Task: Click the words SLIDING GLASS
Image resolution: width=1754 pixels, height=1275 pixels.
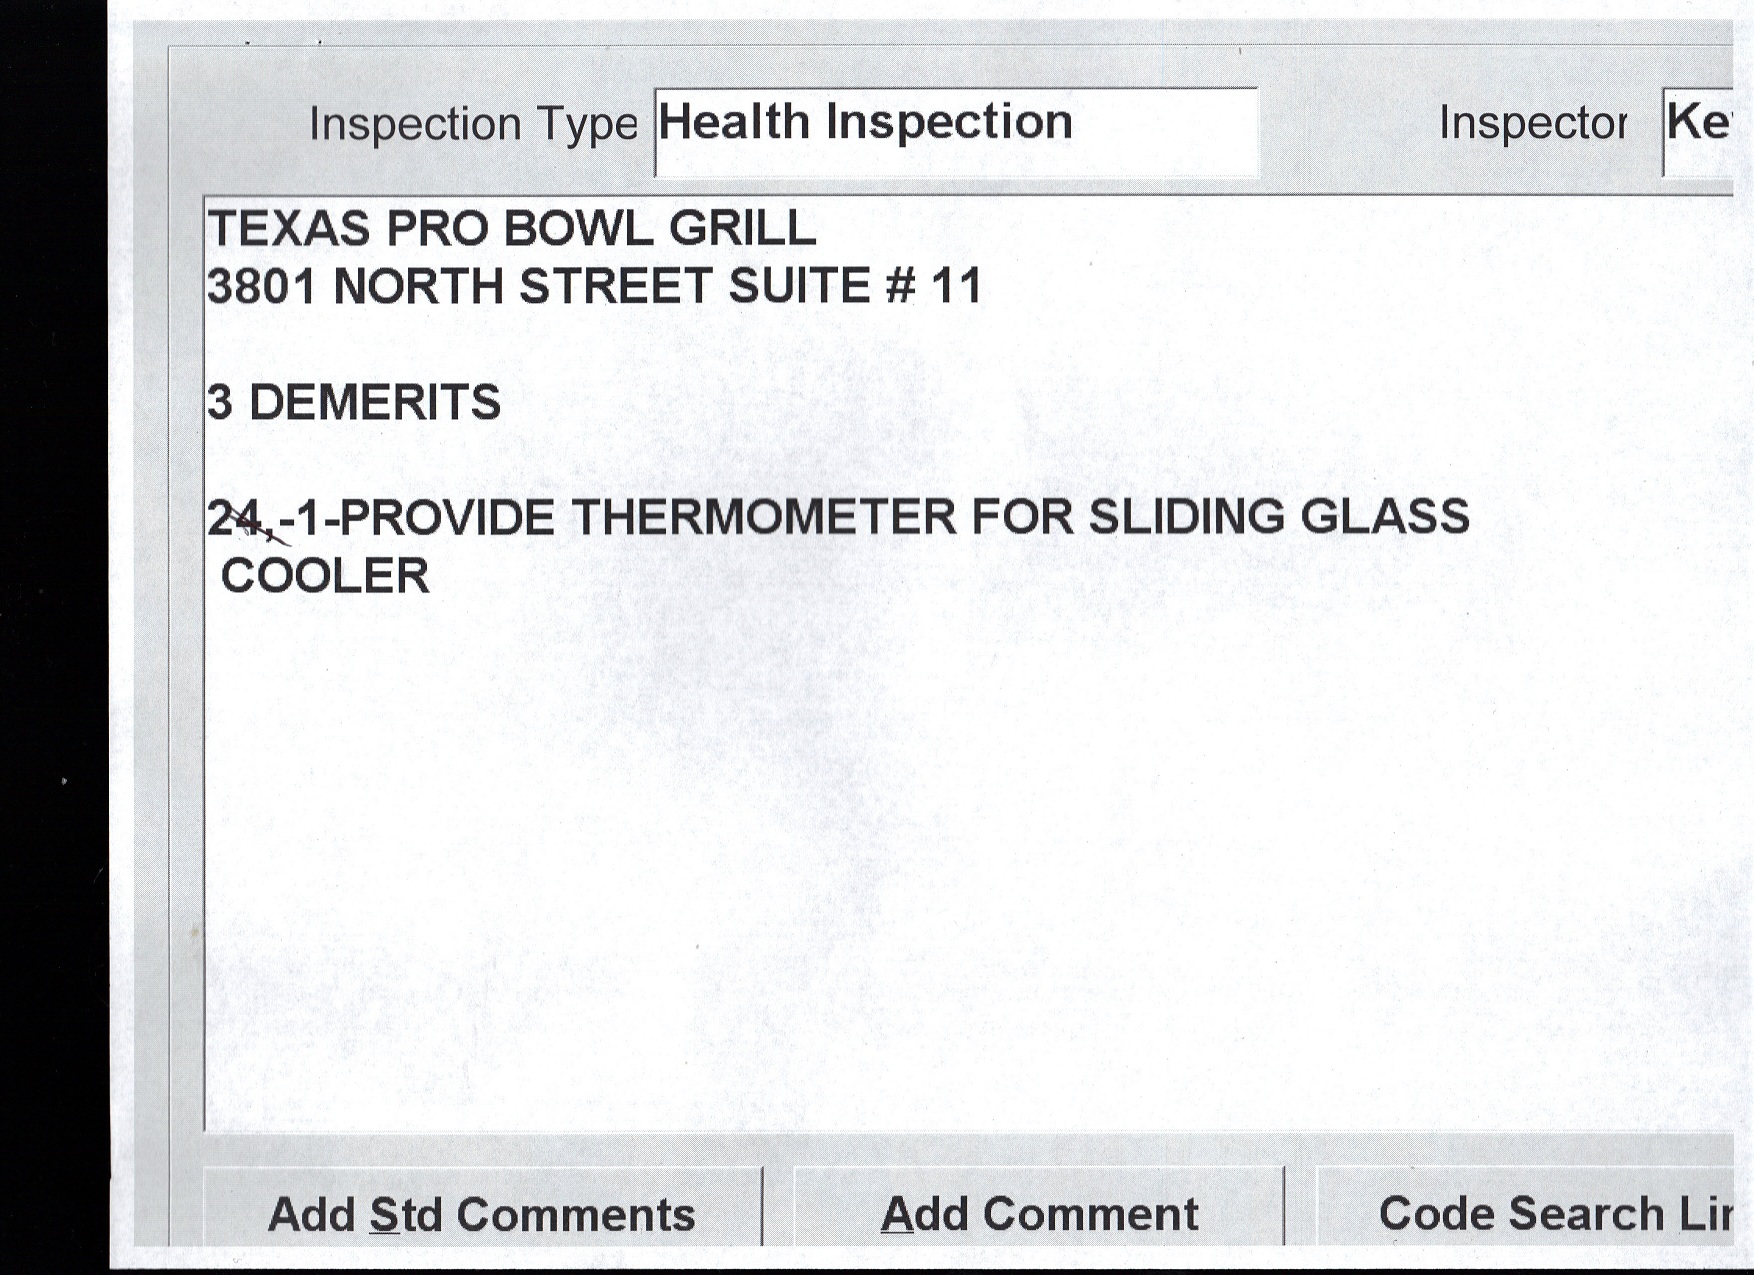Action: tap(1278, 518)
